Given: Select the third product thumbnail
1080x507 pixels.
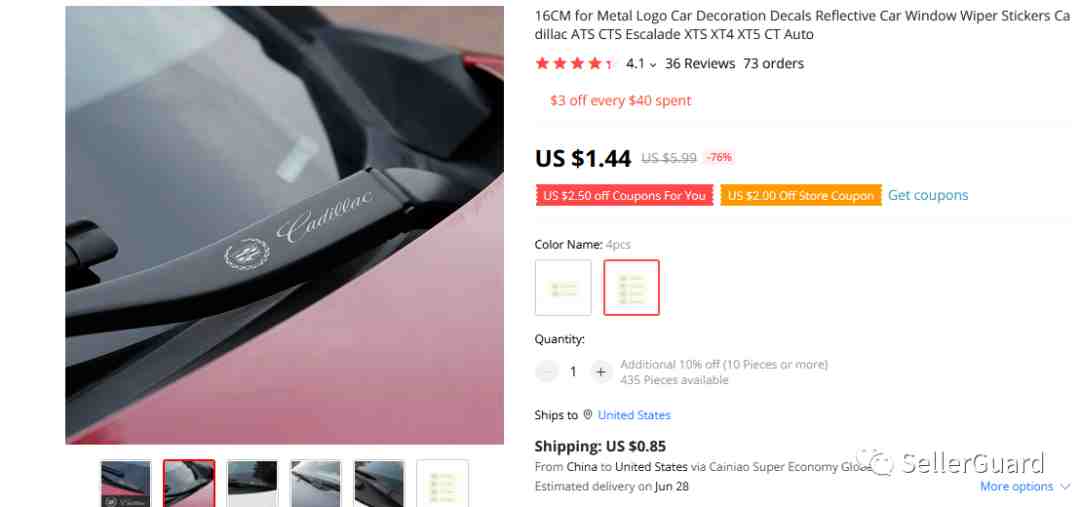Looking at the screenshot, I should pyautogui.click(x=252, y=483).
